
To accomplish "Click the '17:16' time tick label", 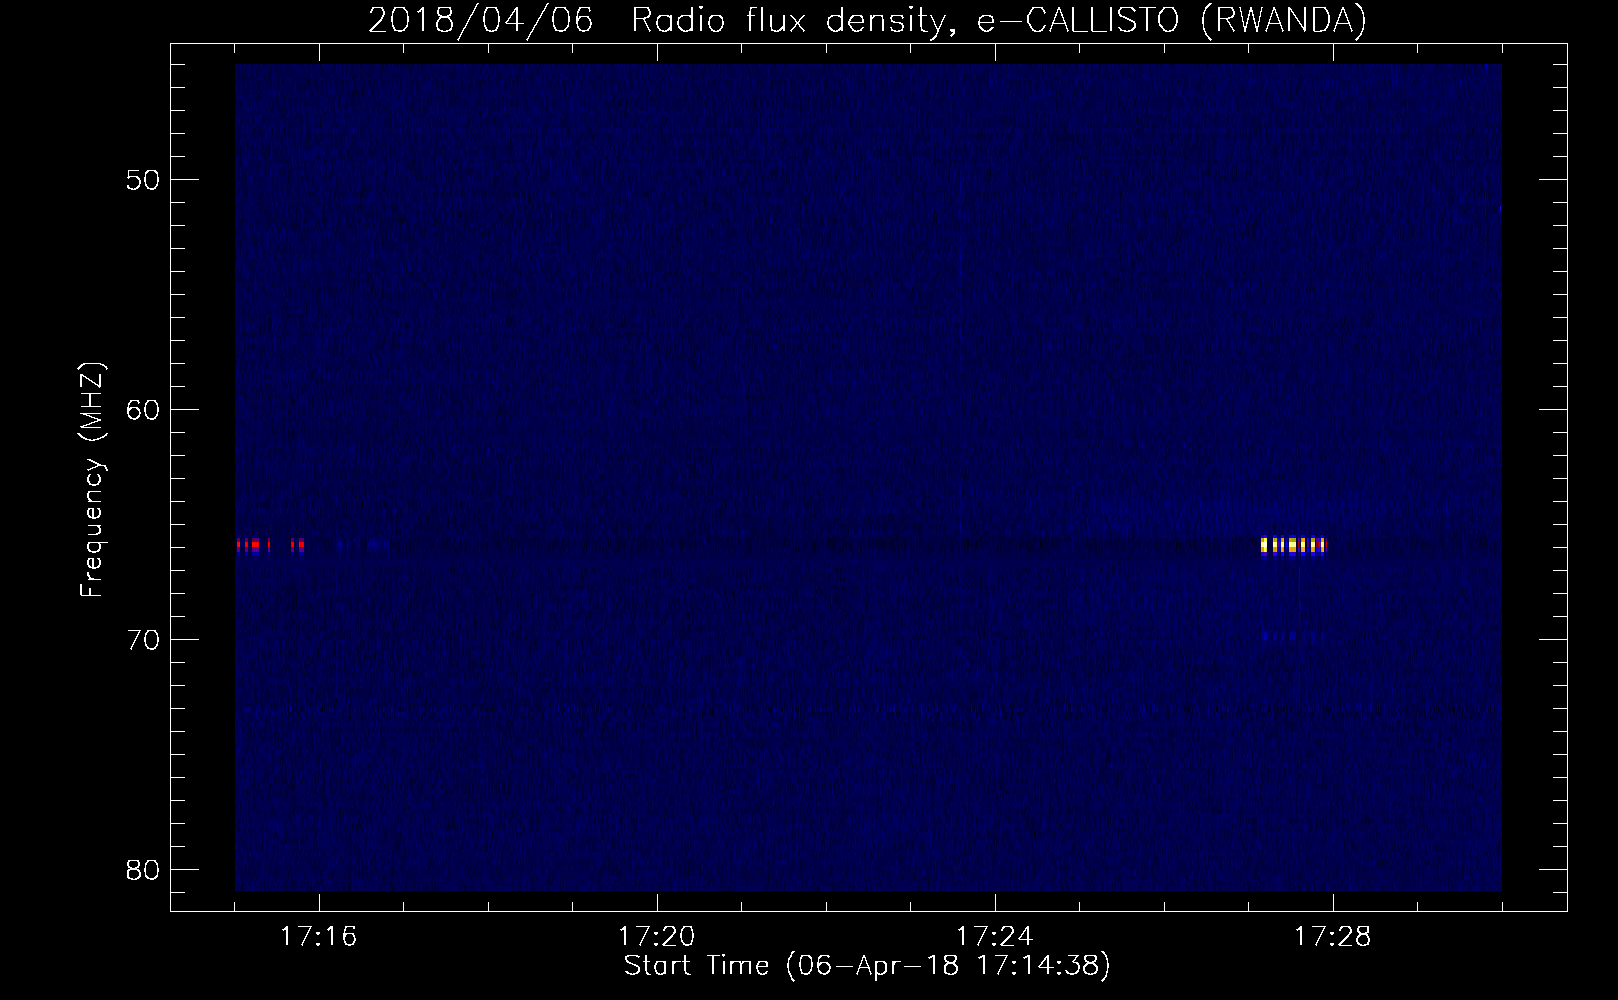I will coord(319,936).
